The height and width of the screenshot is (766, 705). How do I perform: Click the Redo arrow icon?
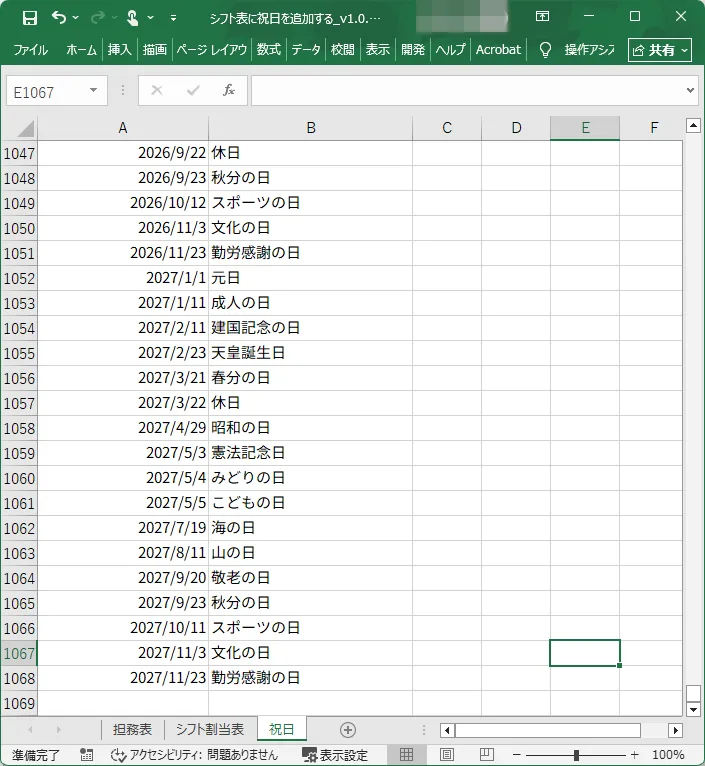(98, 18)
